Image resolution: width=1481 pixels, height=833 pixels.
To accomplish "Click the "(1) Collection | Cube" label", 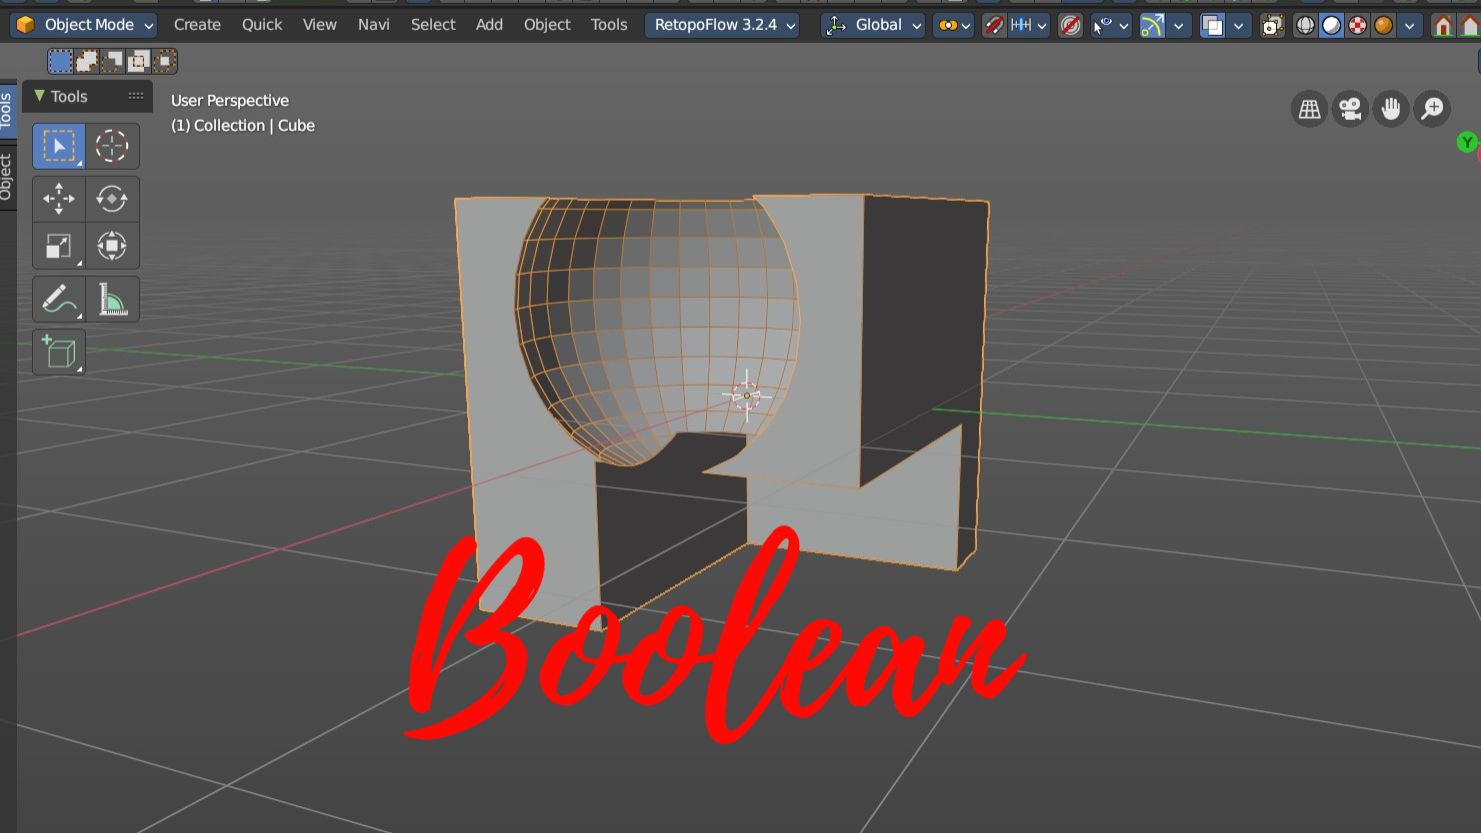I will [243, 125].
